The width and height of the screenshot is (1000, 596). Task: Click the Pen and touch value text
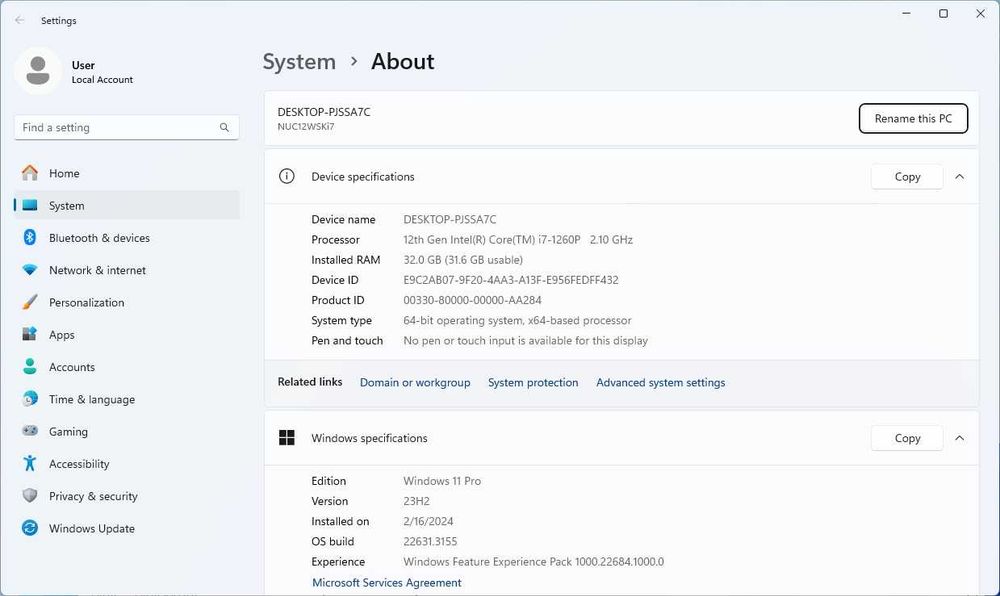click(x=526, y=340)
